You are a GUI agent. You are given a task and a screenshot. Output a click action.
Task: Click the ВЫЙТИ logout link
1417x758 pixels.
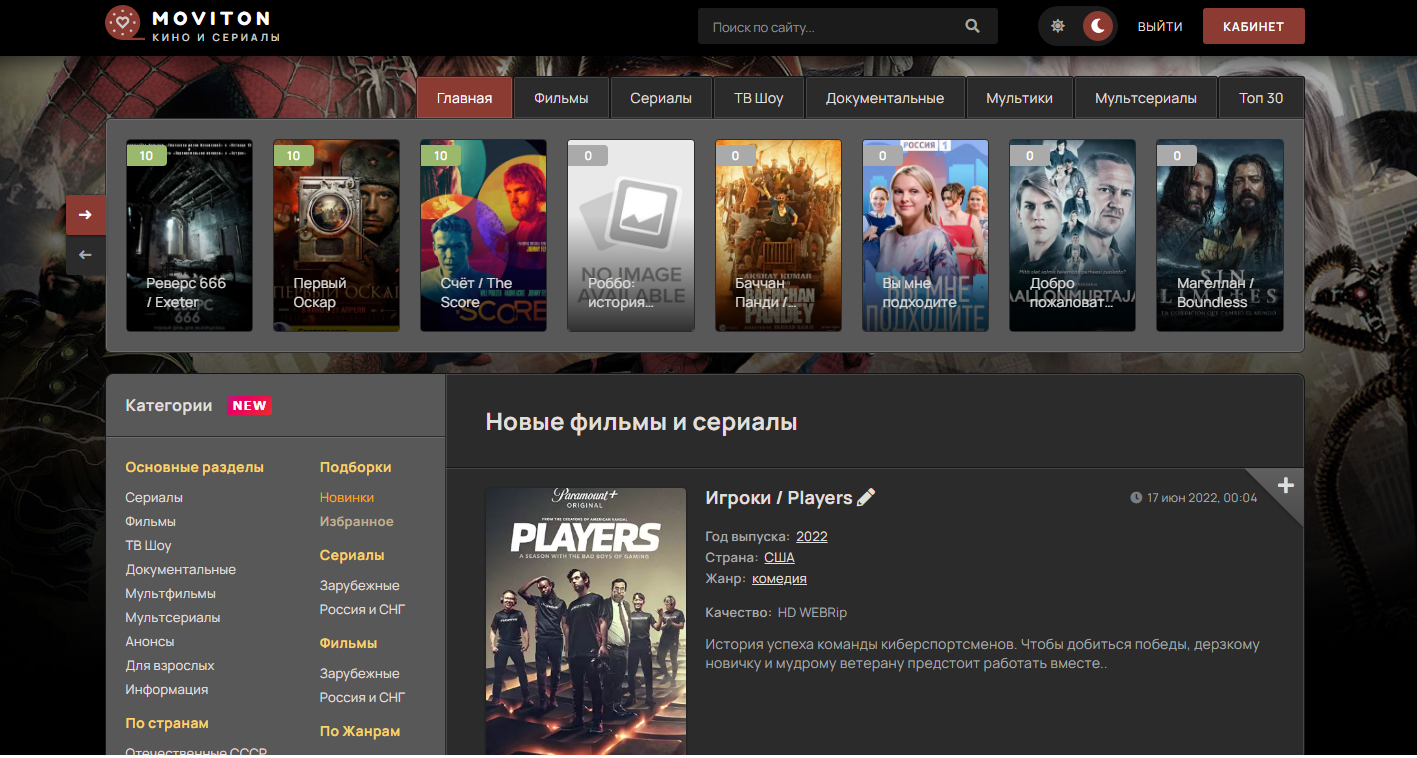click(x=1160, y=27)
